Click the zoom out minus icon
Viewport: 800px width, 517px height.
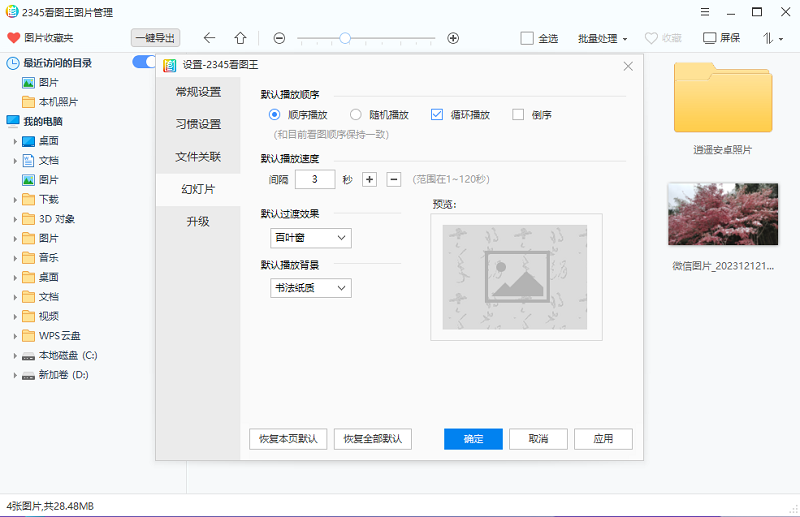[x=279, y=38]
